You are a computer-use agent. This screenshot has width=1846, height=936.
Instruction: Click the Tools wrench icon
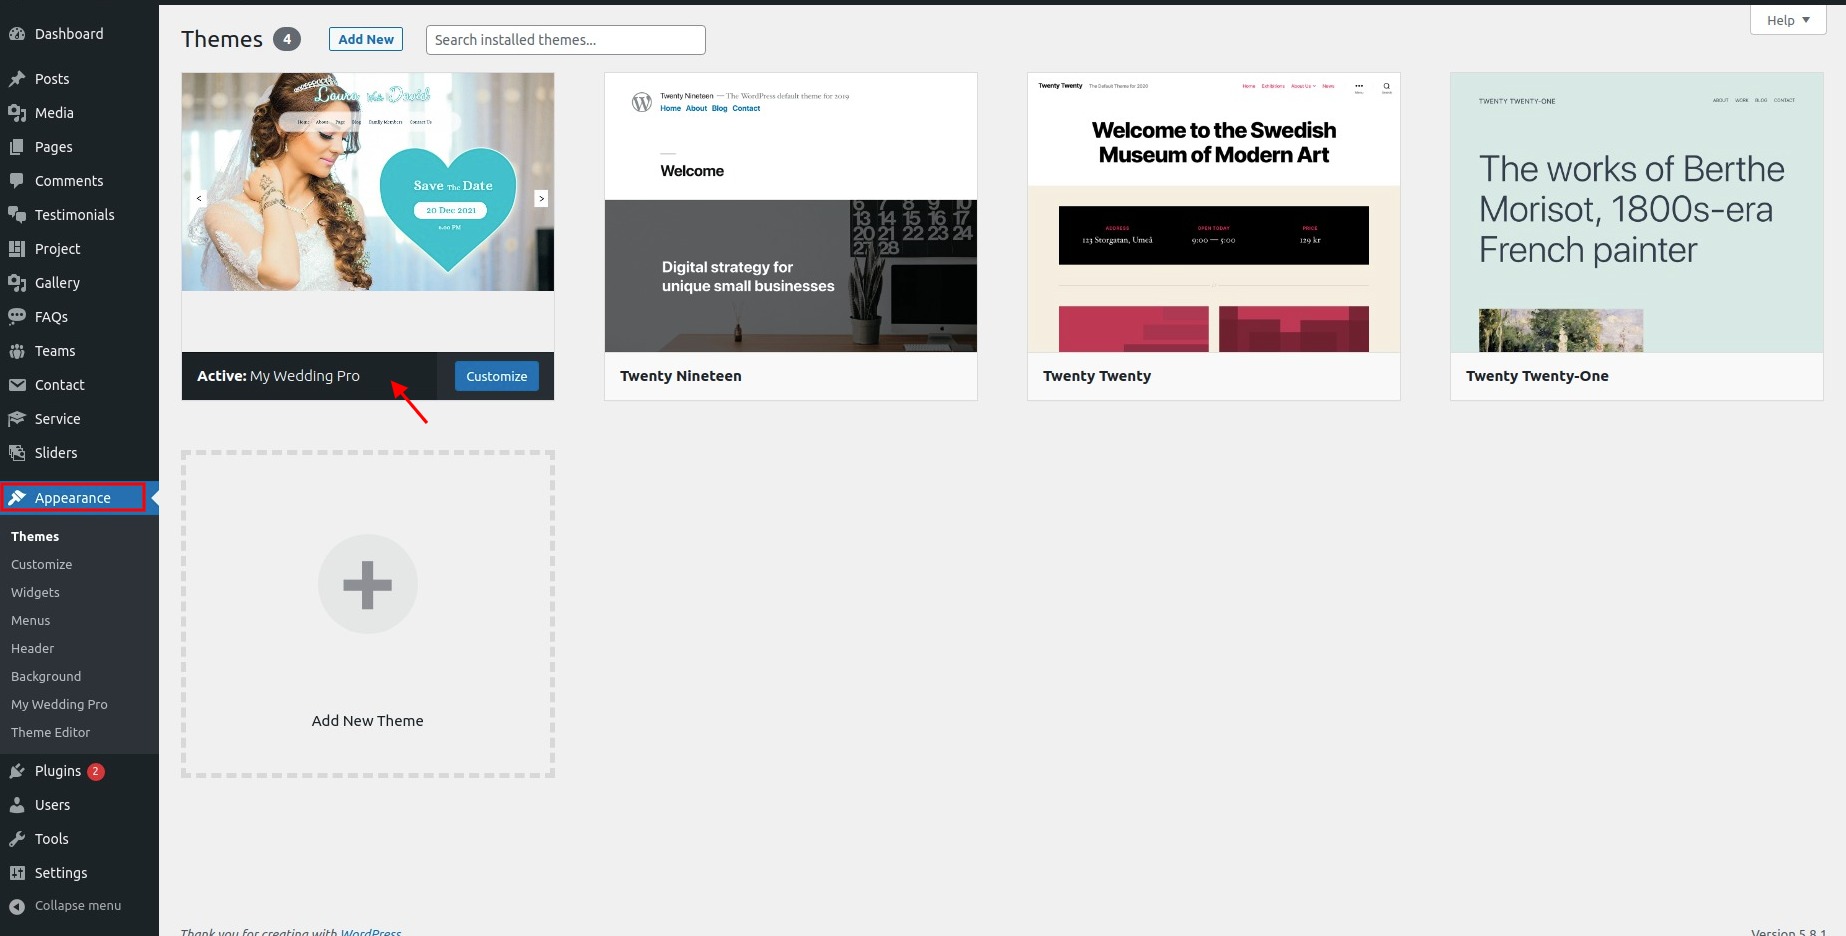17,839
